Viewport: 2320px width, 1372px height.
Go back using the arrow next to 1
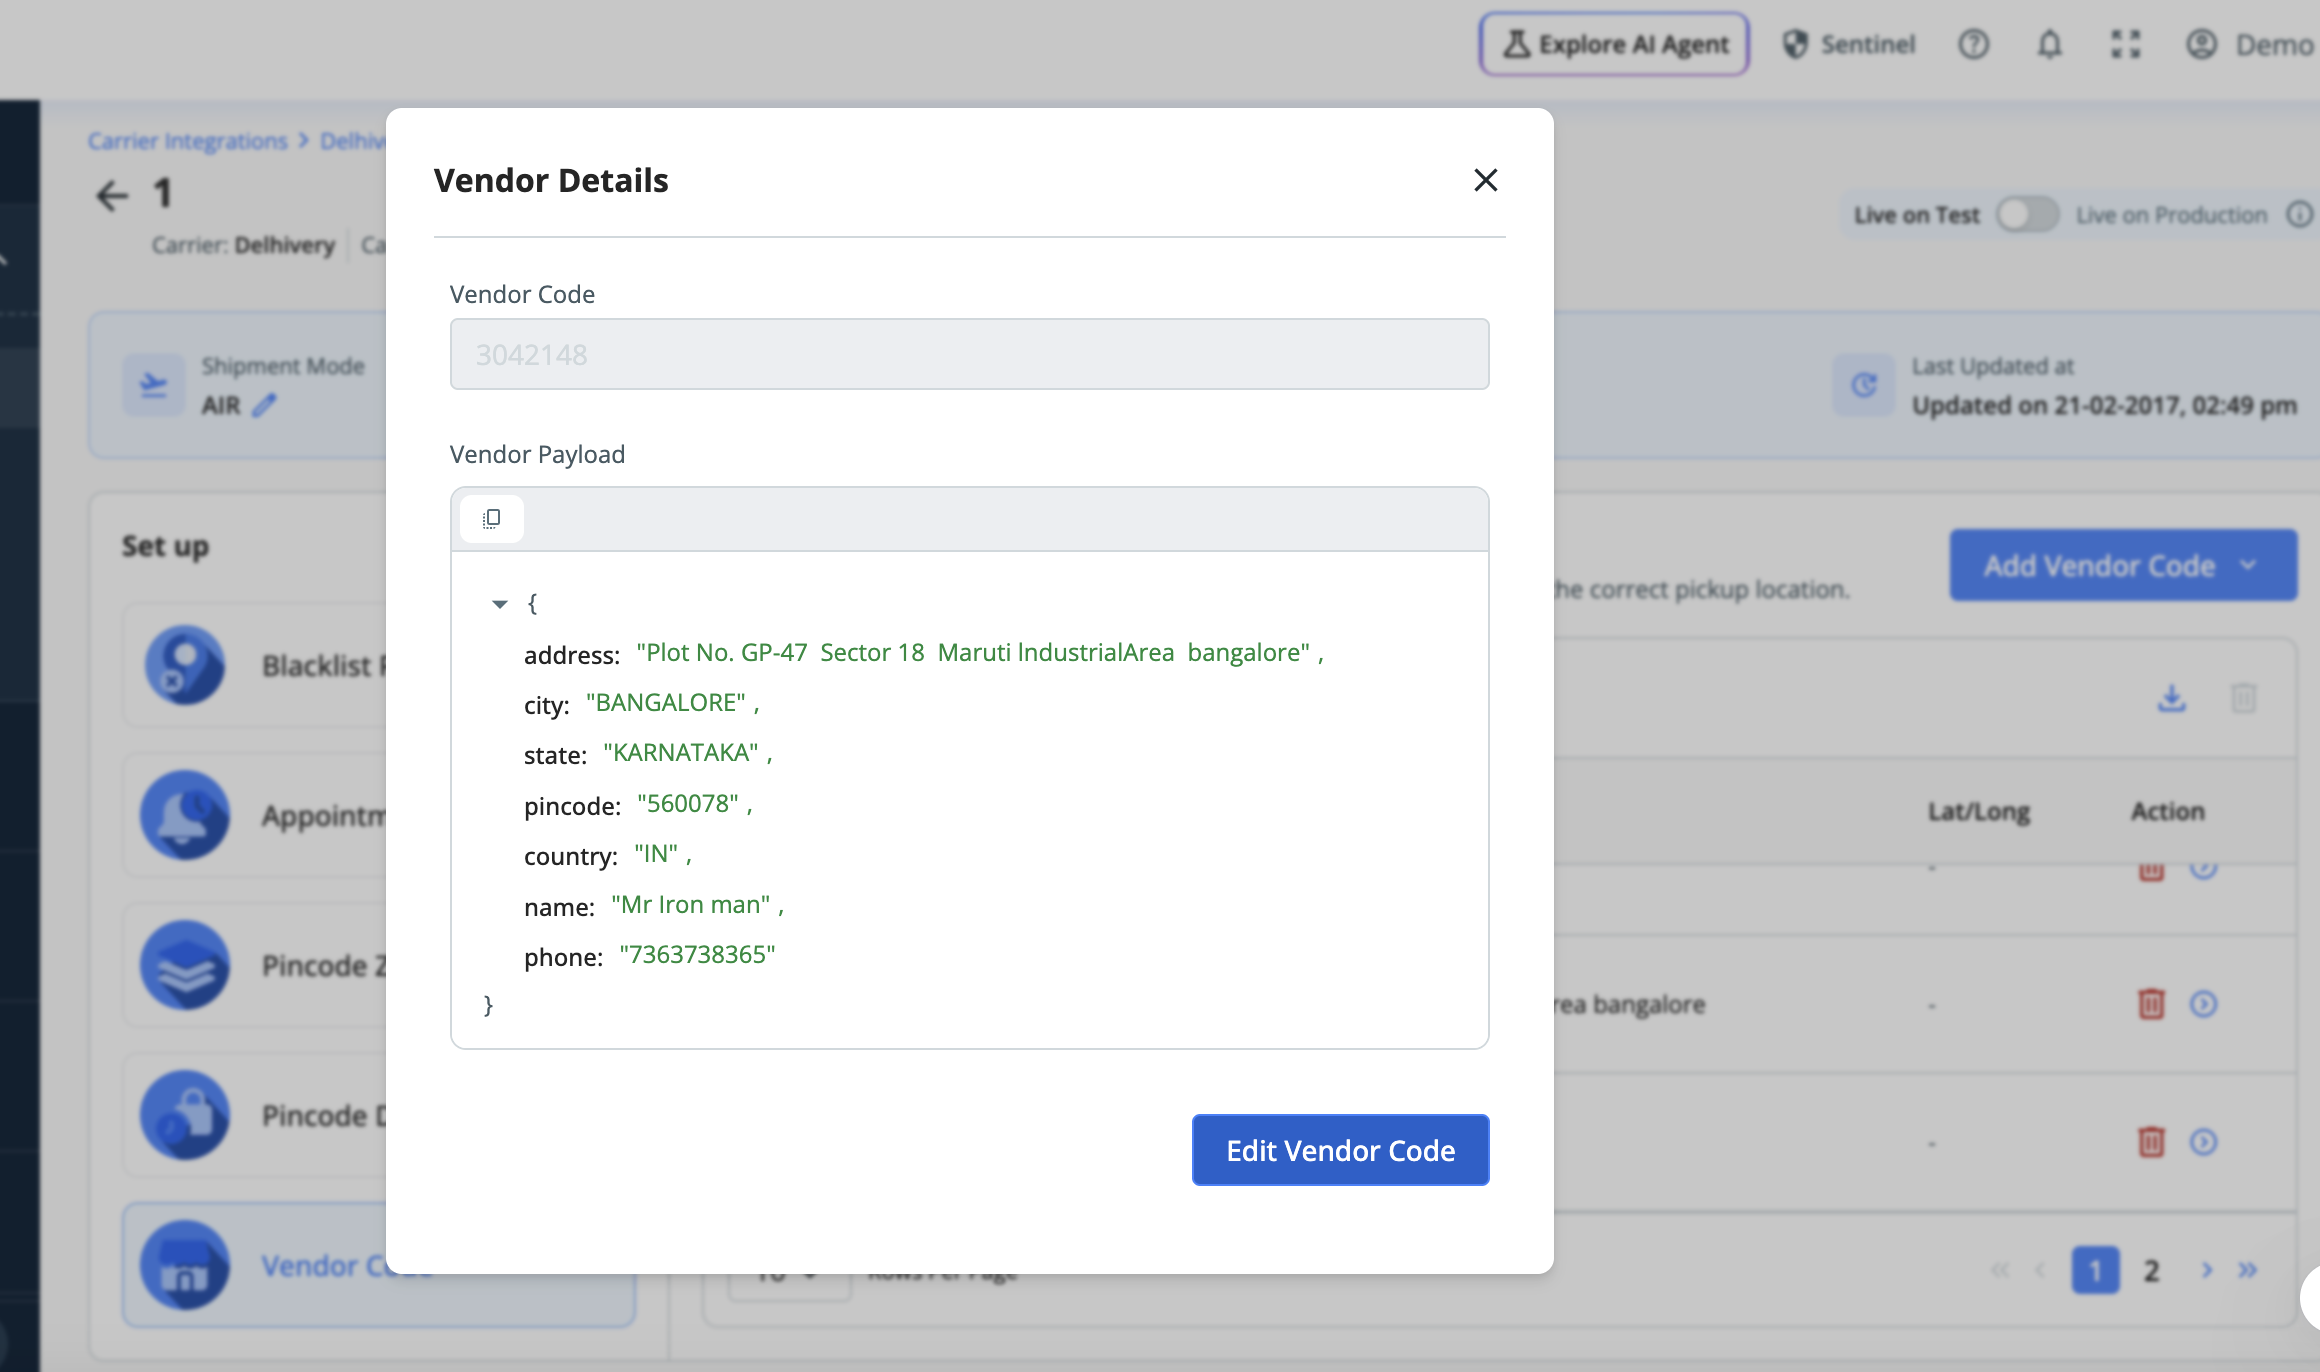coord(113,194)
